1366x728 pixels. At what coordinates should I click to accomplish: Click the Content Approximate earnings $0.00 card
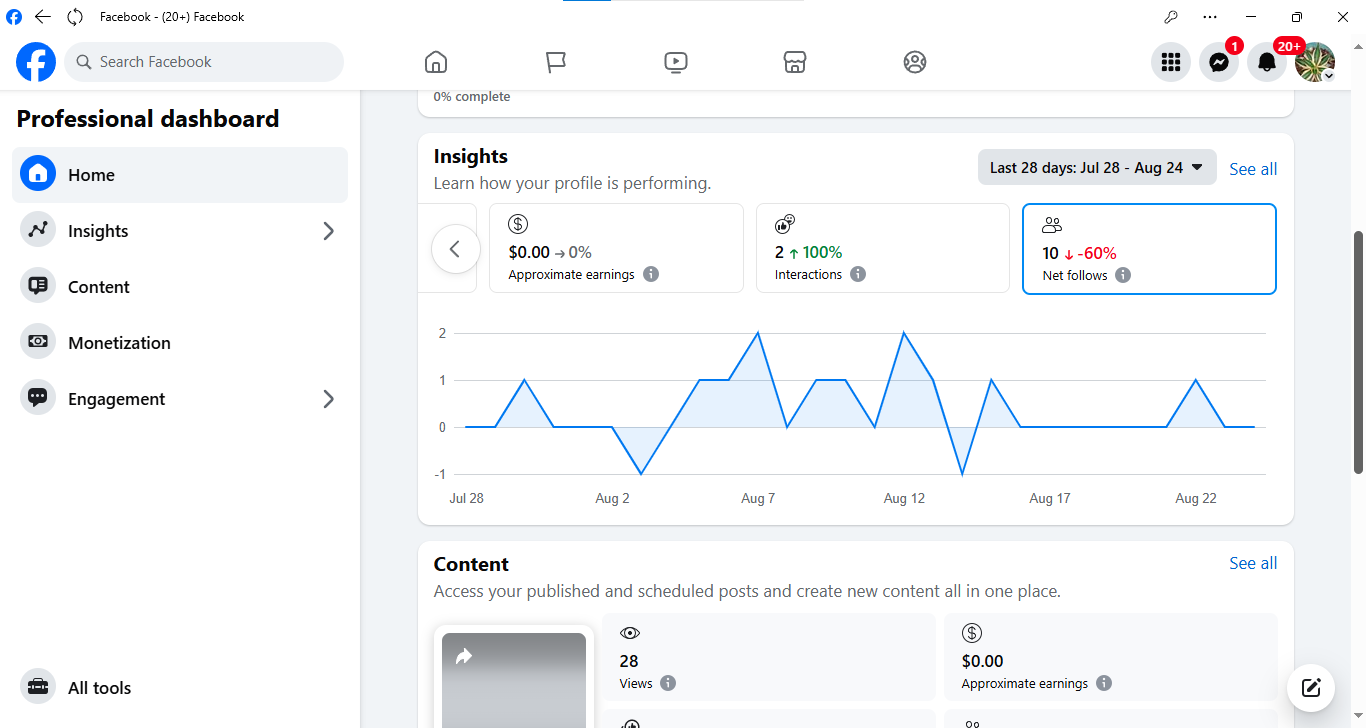1111,657
